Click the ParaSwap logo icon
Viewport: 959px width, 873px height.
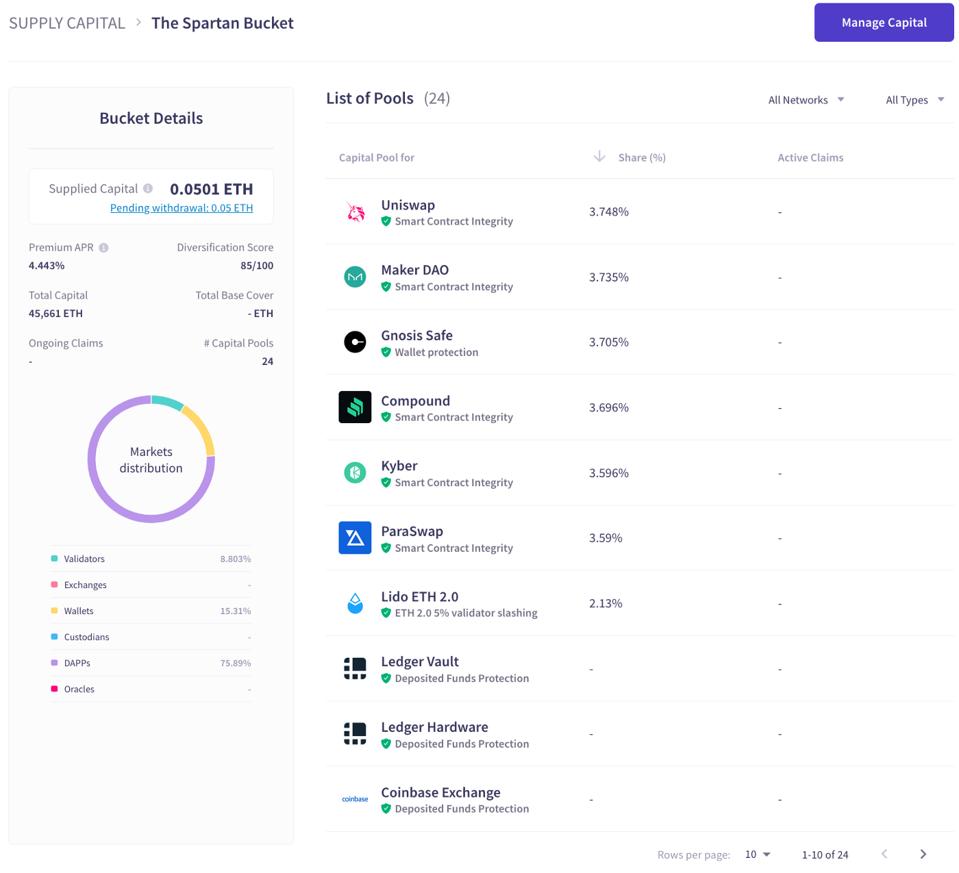coord(355,538)
